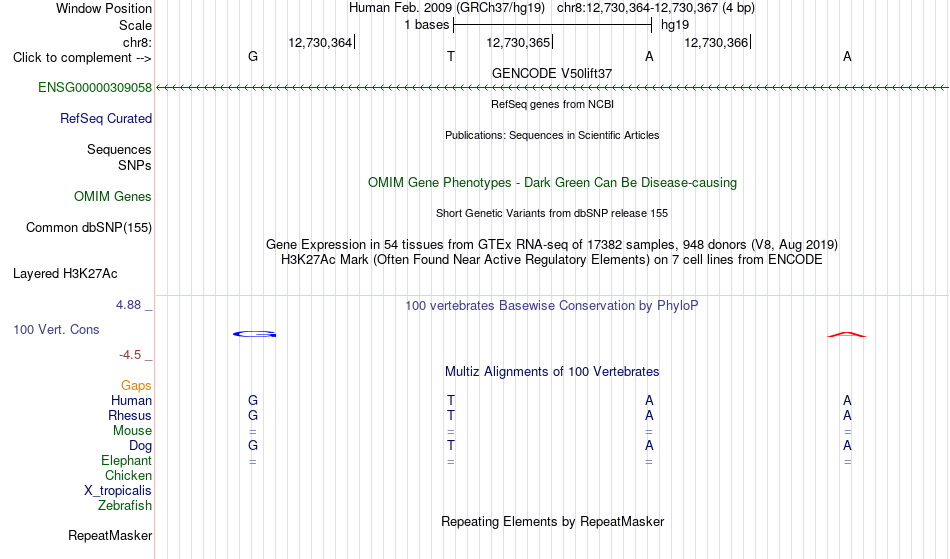950x559 pixels.
Task: Select the Elephant alignment row label
Action: click(127, 461)
